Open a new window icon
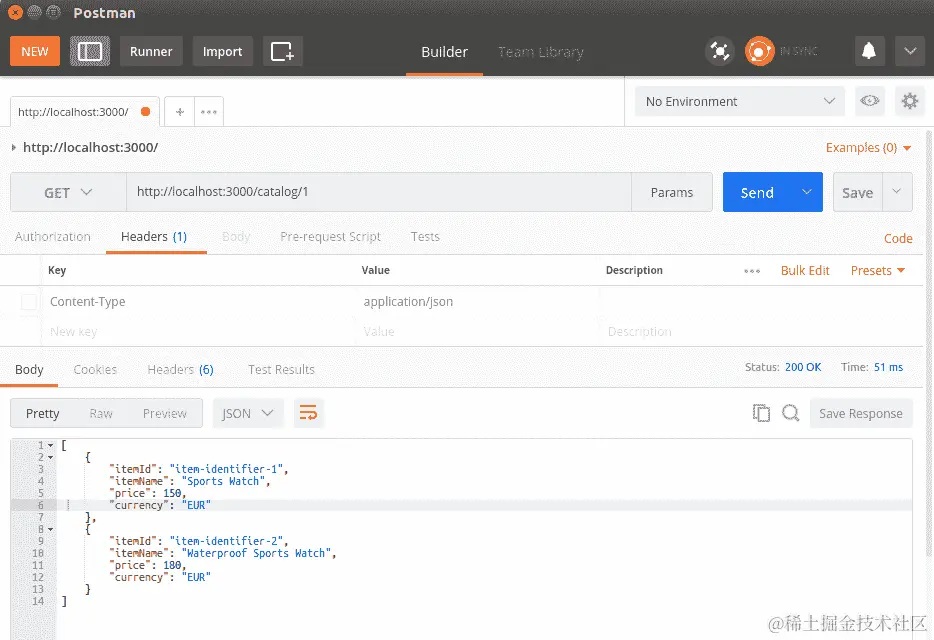The width and height of the screenshot is (934, 640). click(x=282, y=51)
